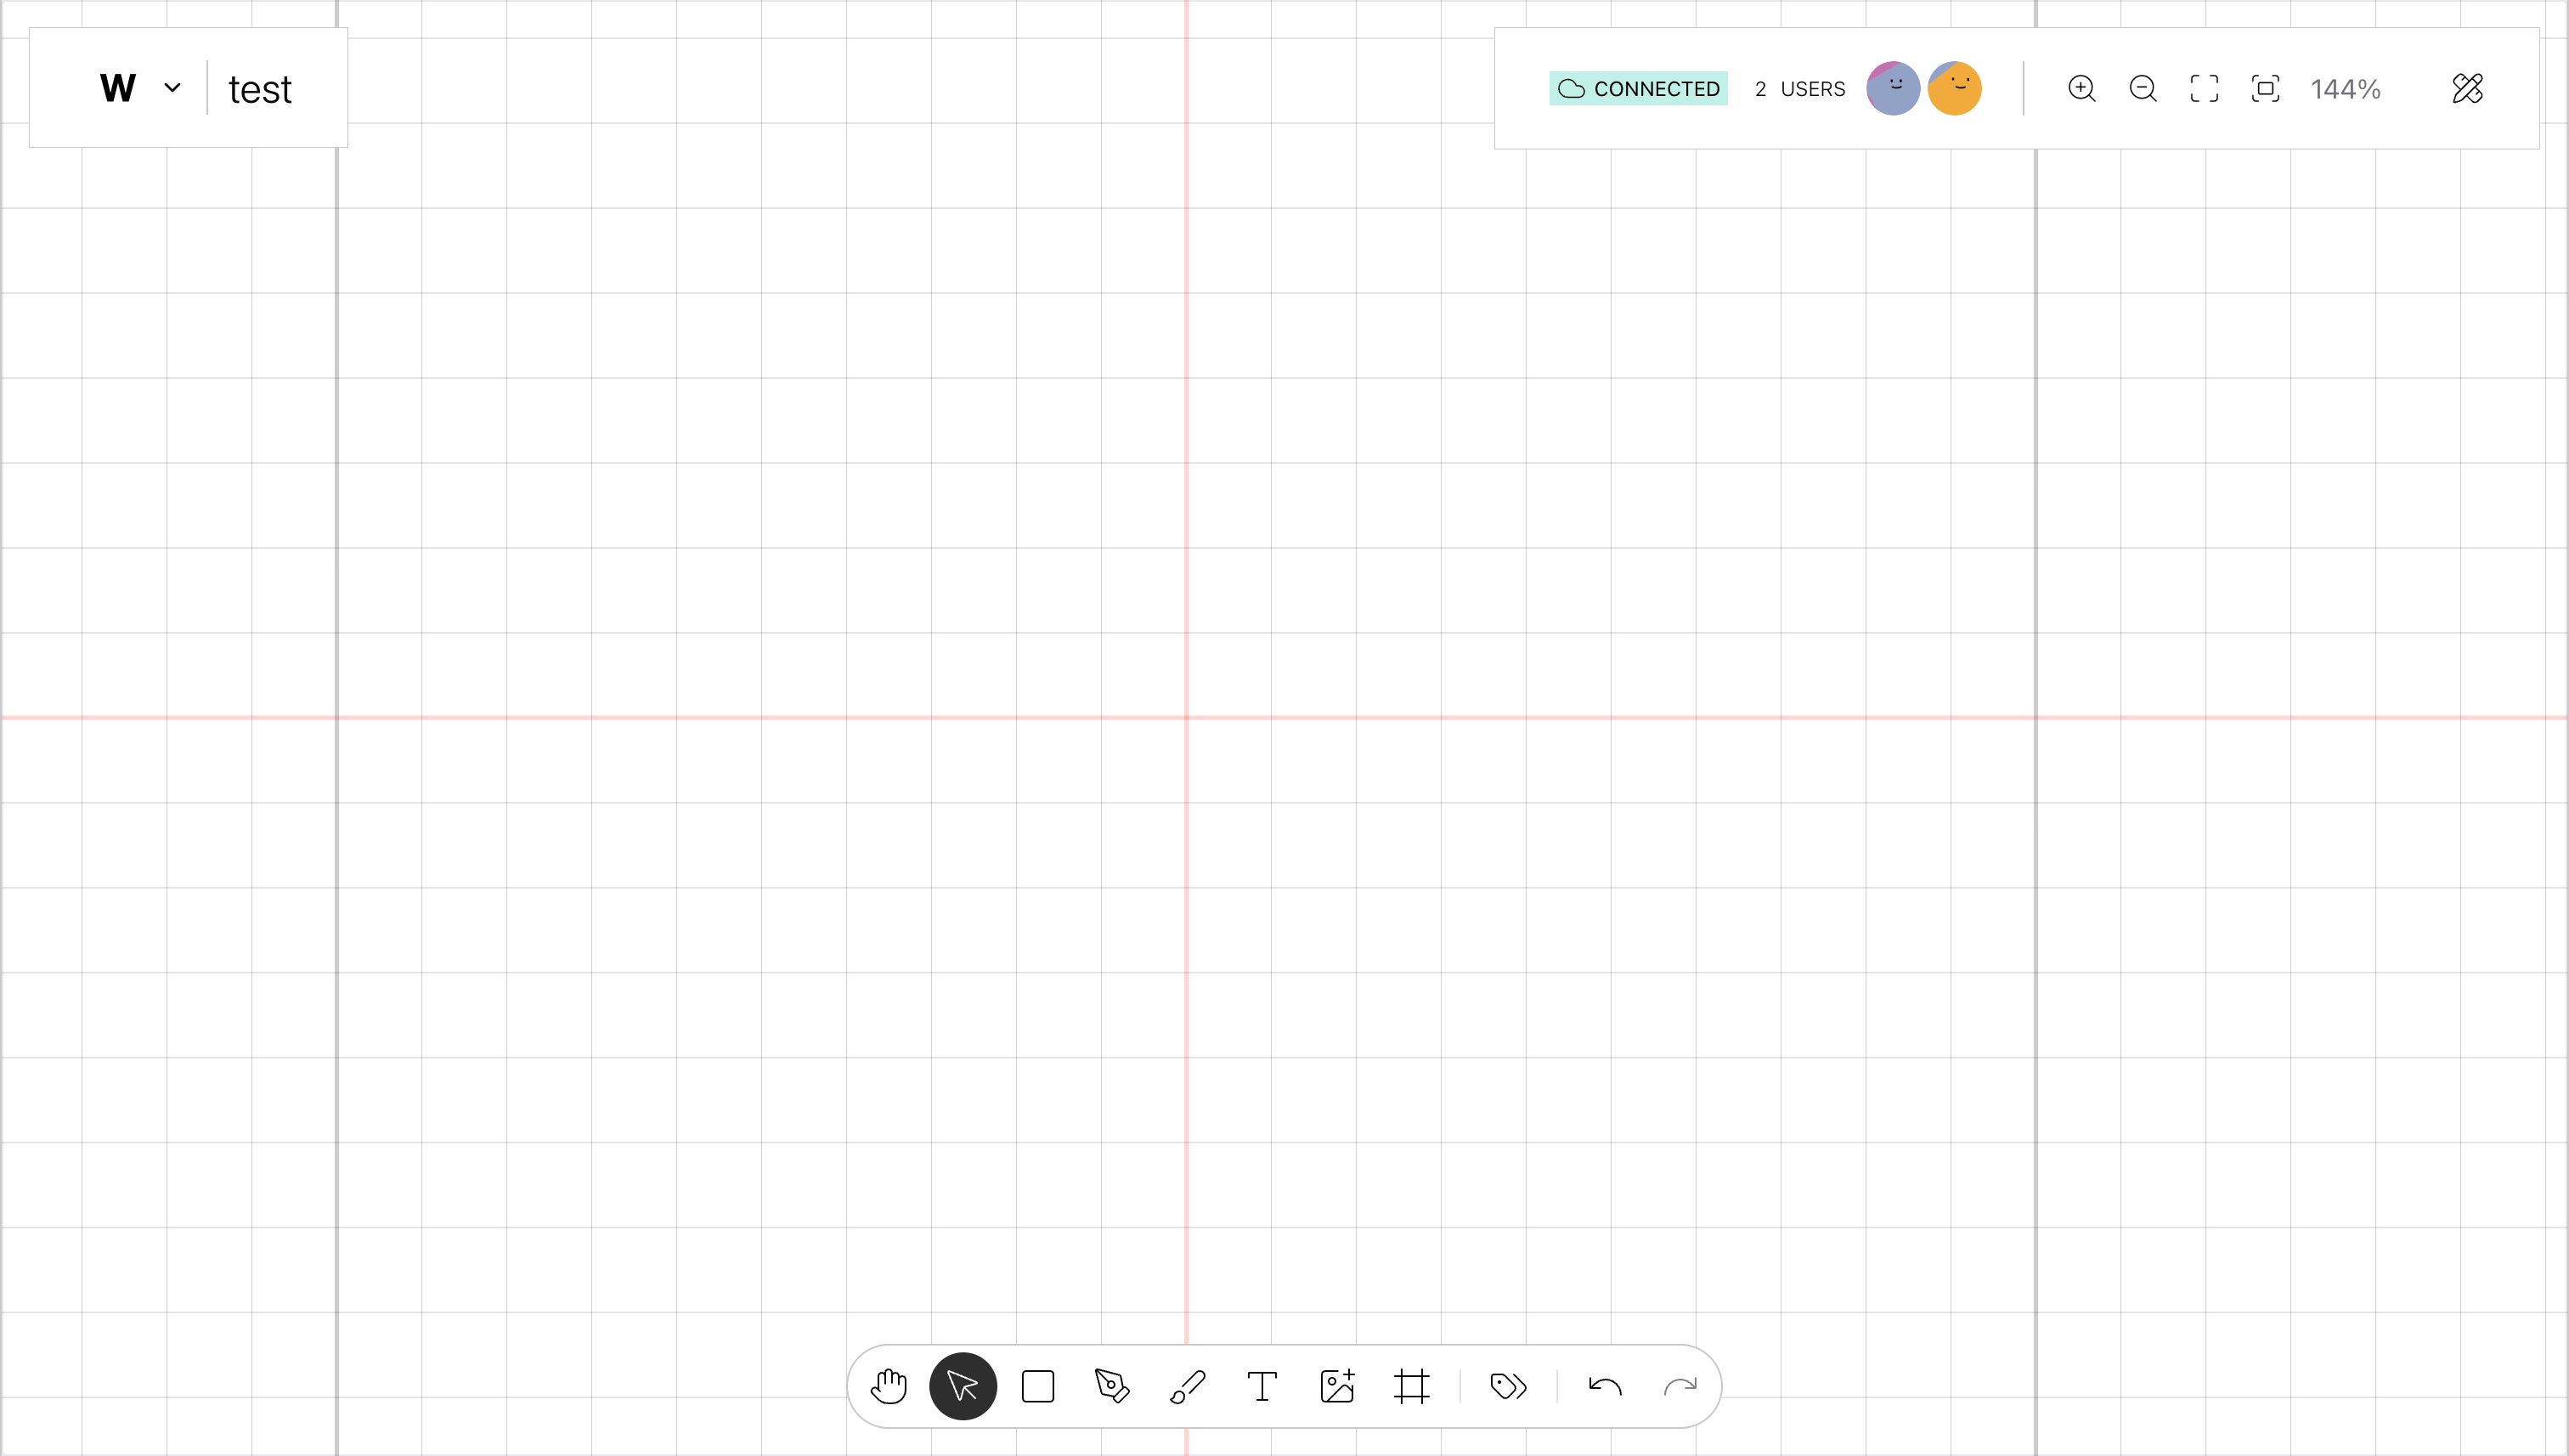Click the 144% zoom level
The height and width of the screenshot is (1456, 2569).
point(2346,89)
